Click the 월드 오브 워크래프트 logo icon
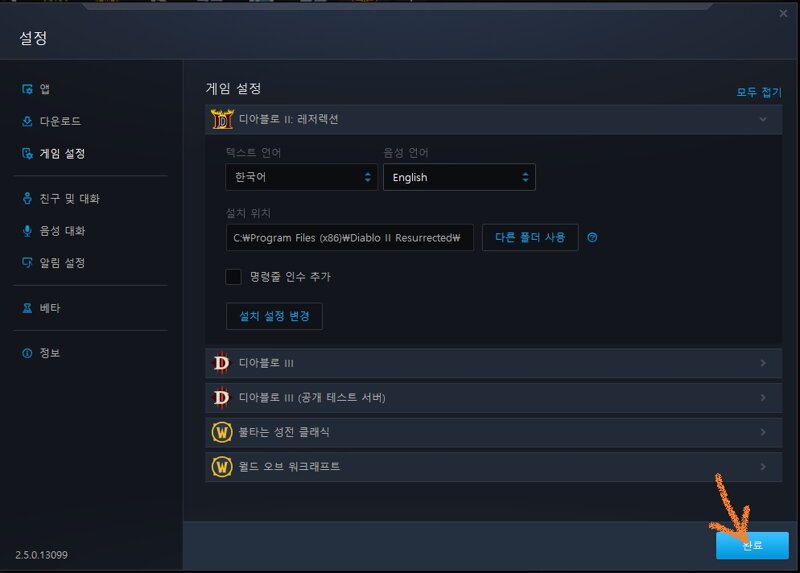 pos(222,466)
